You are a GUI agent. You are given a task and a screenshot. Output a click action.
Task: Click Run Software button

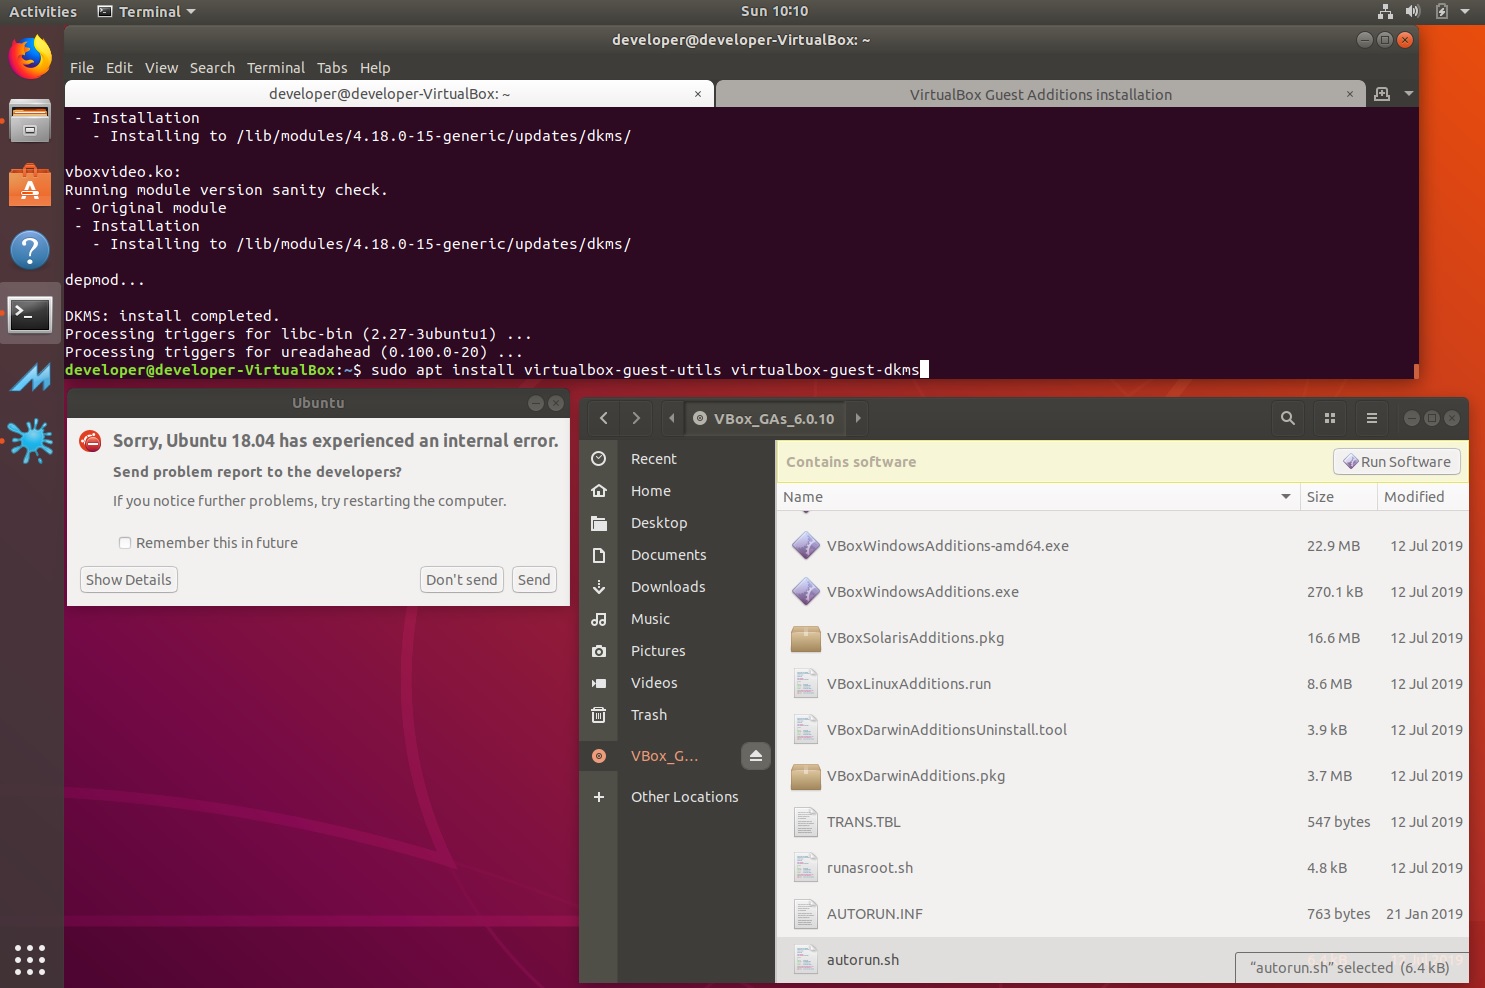[x=1397, y=462]
